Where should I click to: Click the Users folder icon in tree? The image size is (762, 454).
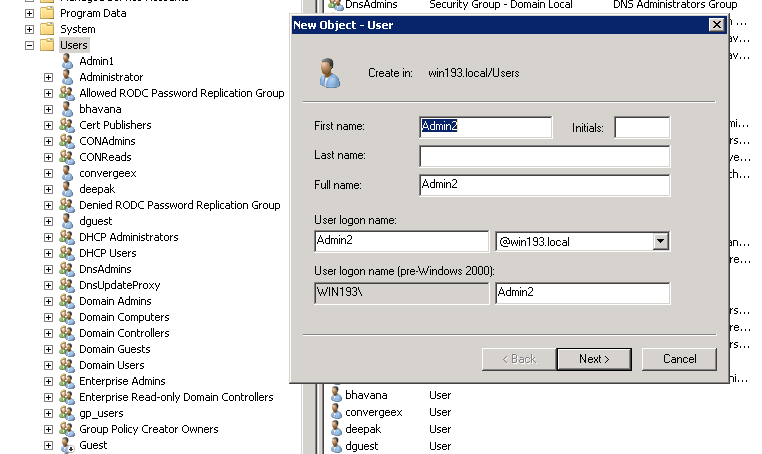point(47,45)
